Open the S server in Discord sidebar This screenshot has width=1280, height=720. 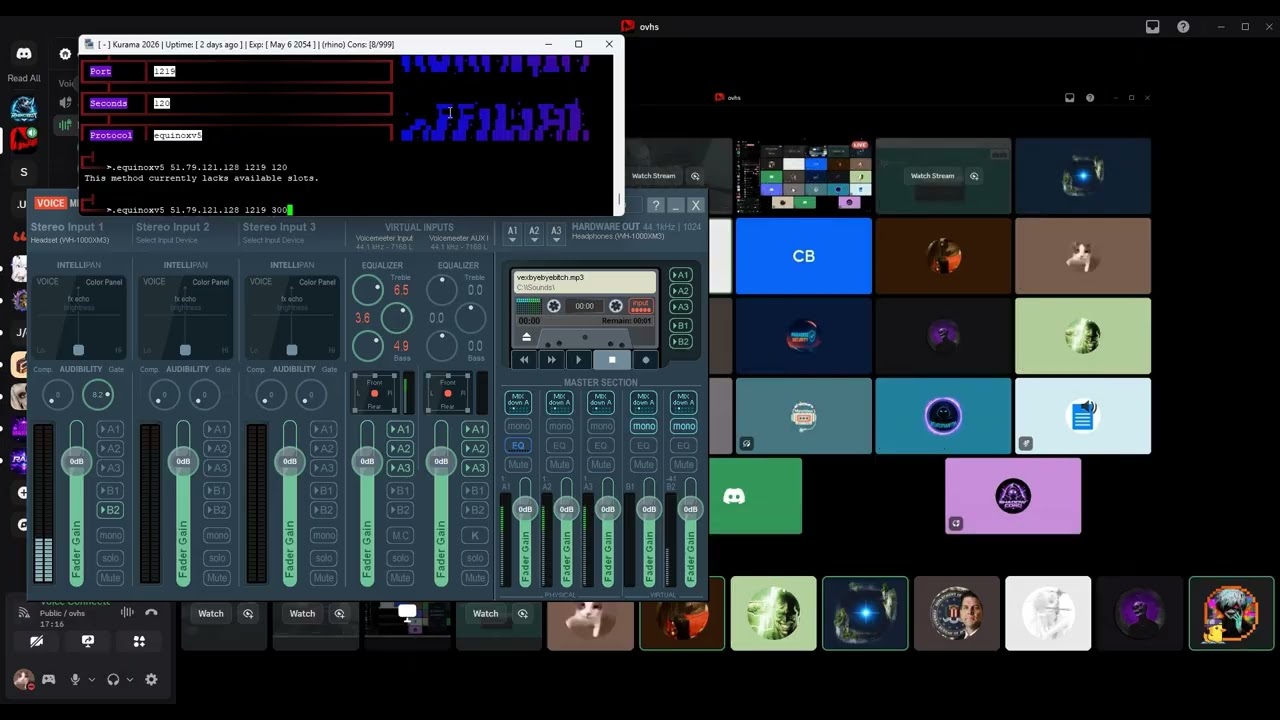click(24, 172)
